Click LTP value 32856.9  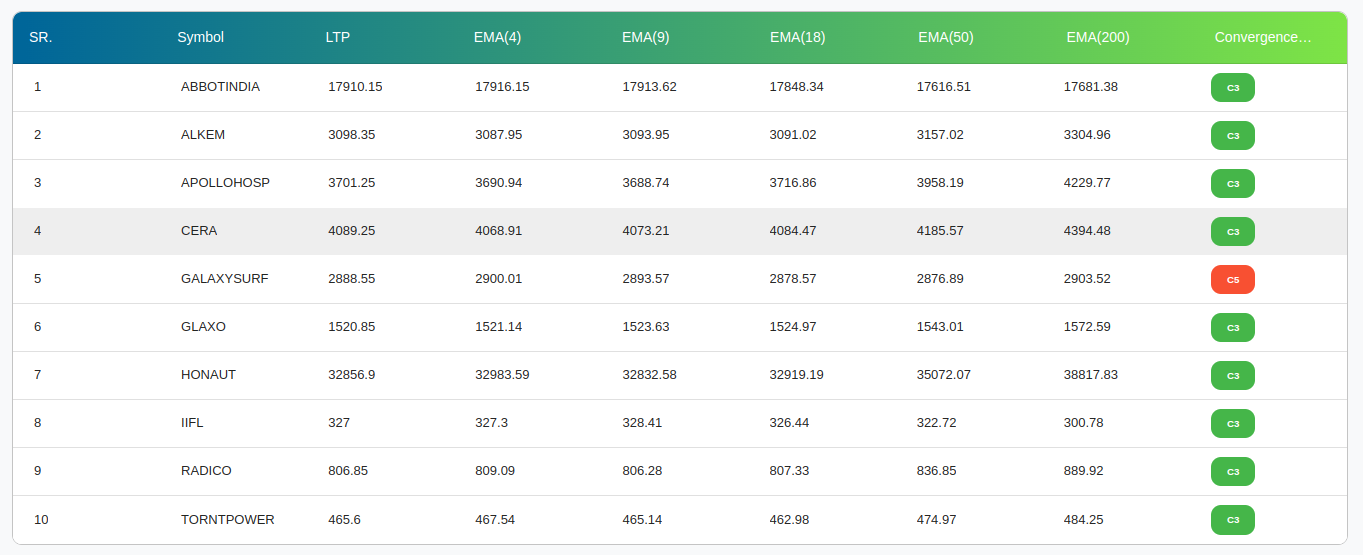[x=352, y=375]
